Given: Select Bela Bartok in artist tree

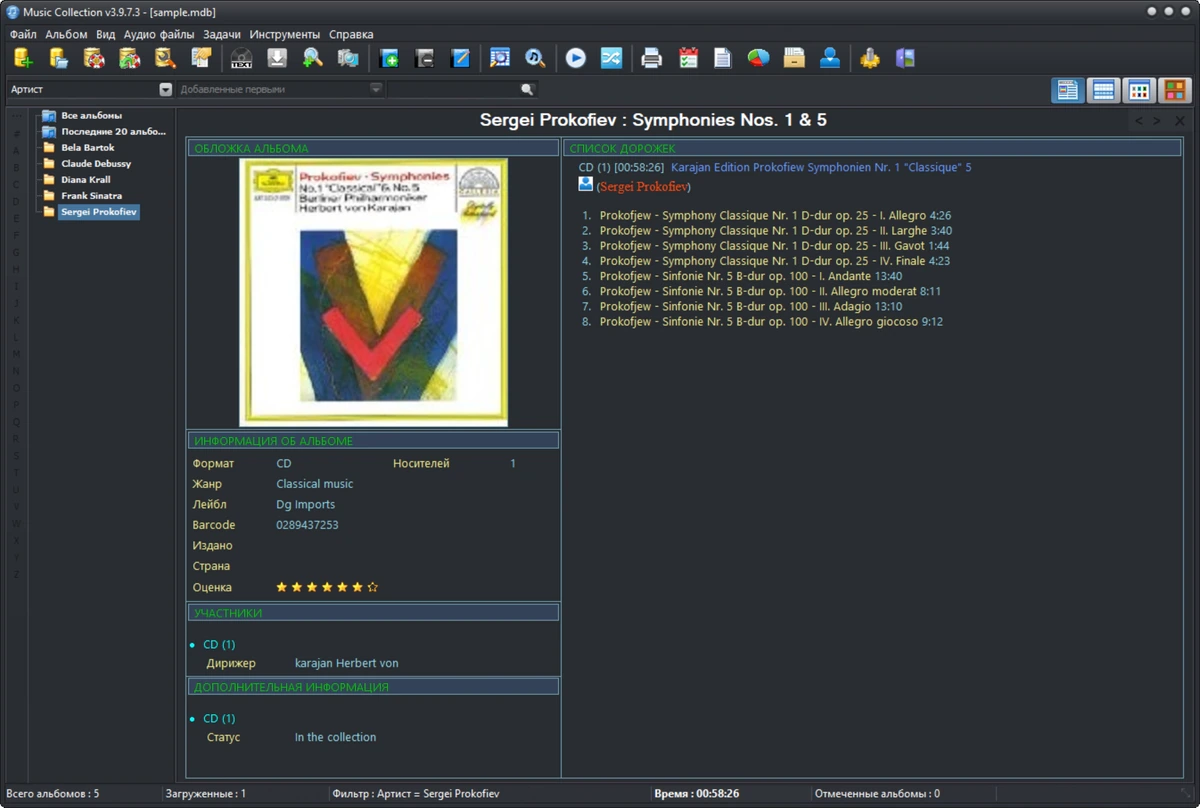Looking at the screenshot, I should pyautogui.click(x=87, y=147).
